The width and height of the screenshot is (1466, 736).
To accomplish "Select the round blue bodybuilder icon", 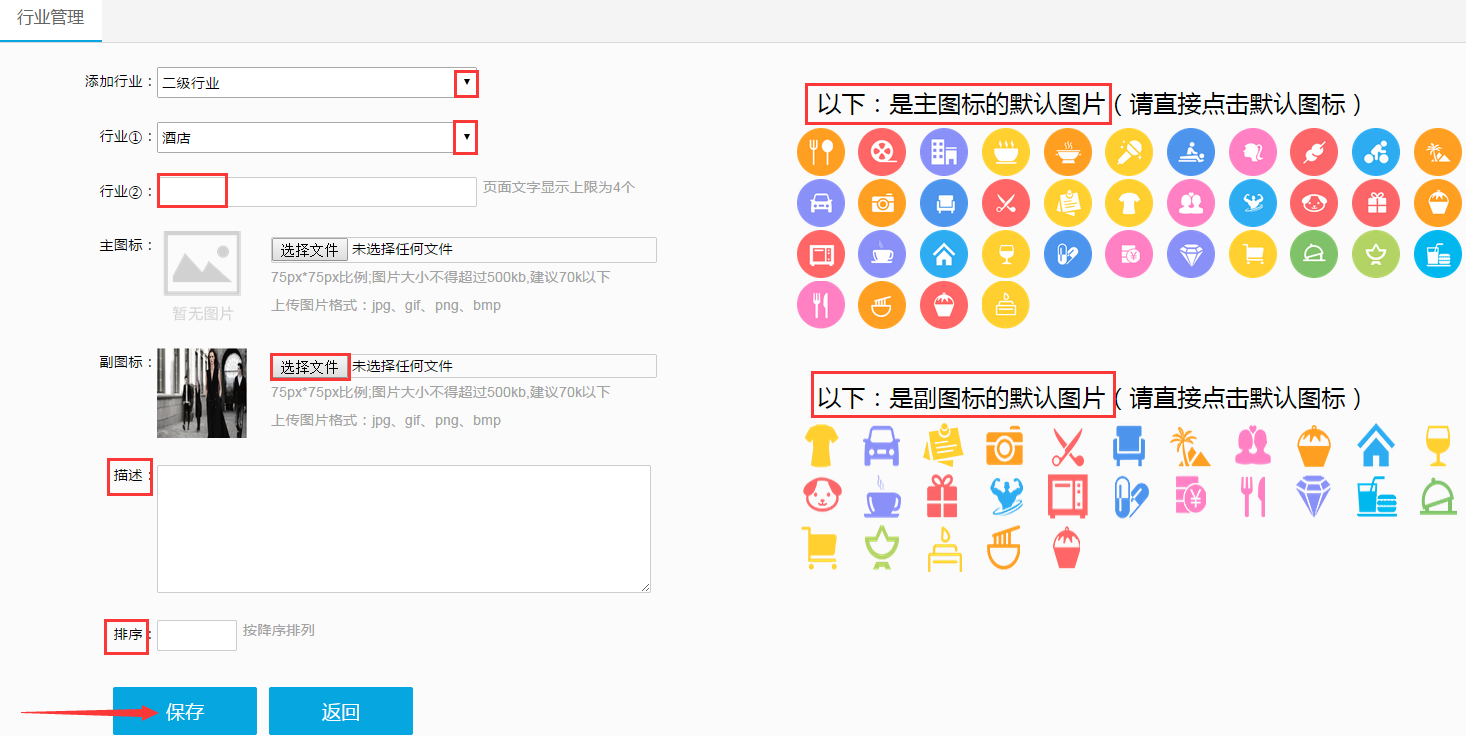I will [x=1253, y=203].
